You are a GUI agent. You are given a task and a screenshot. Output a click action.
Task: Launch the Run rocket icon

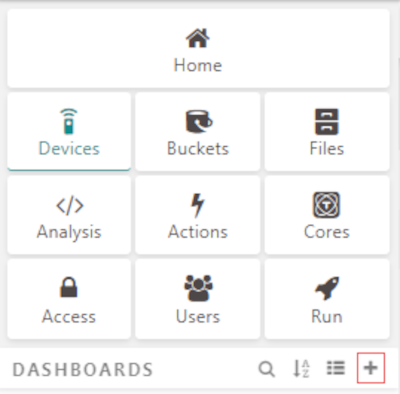(327, 288)
